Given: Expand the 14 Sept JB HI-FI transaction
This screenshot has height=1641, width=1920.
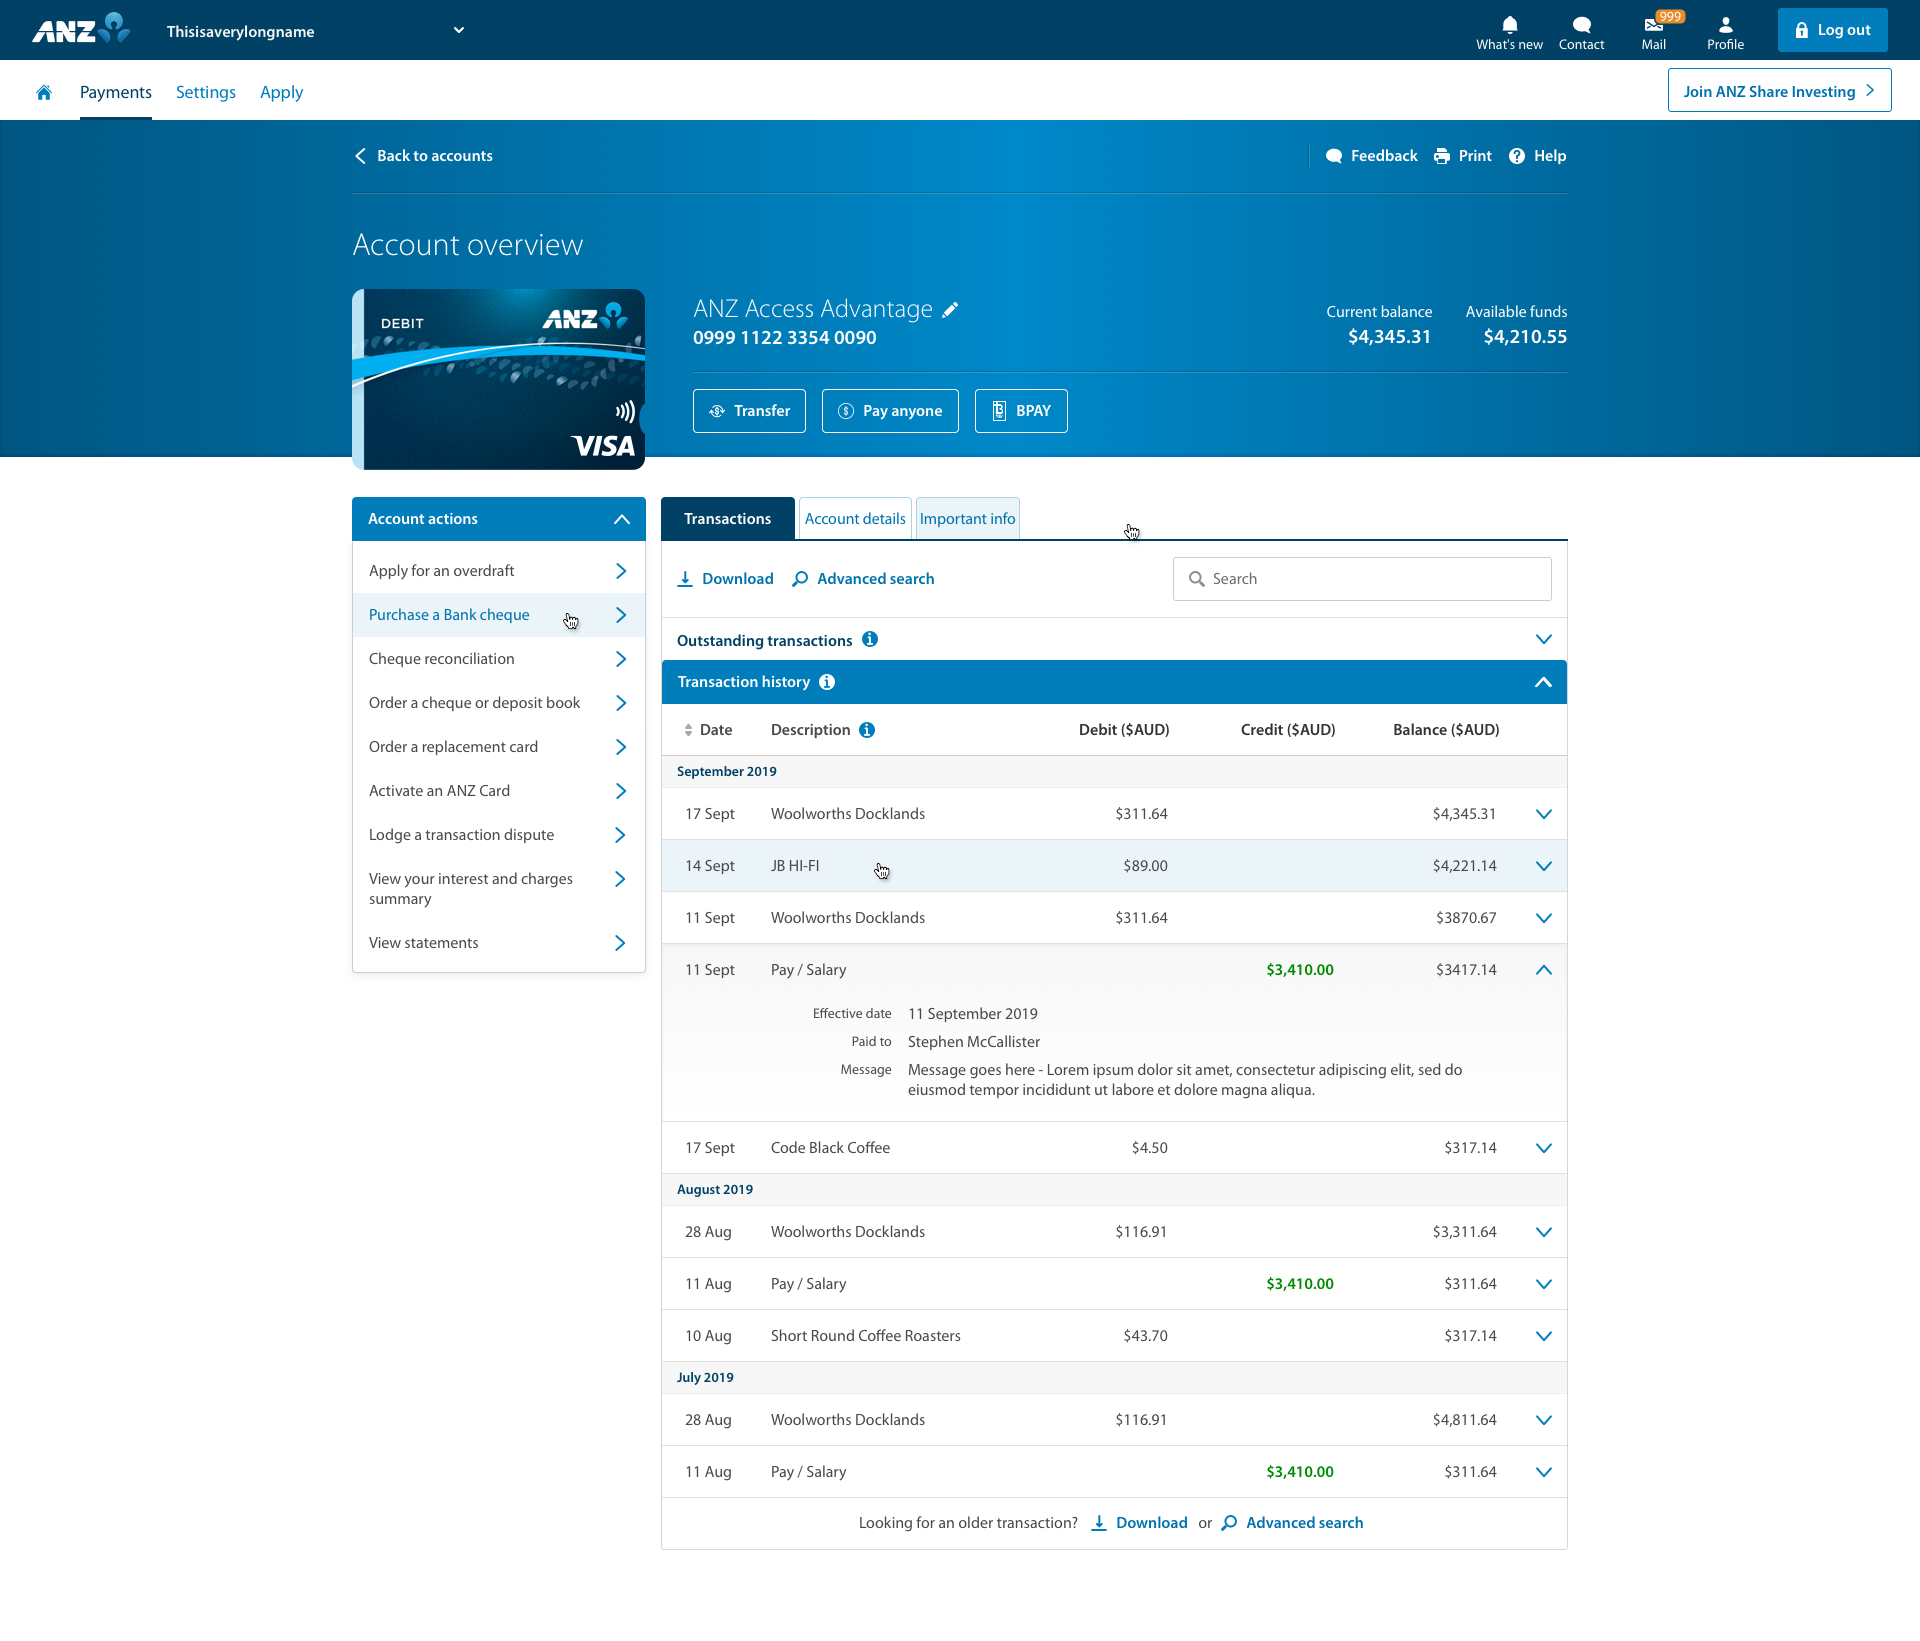Looking at the screenshot, I should click(x=1543, y=866).
